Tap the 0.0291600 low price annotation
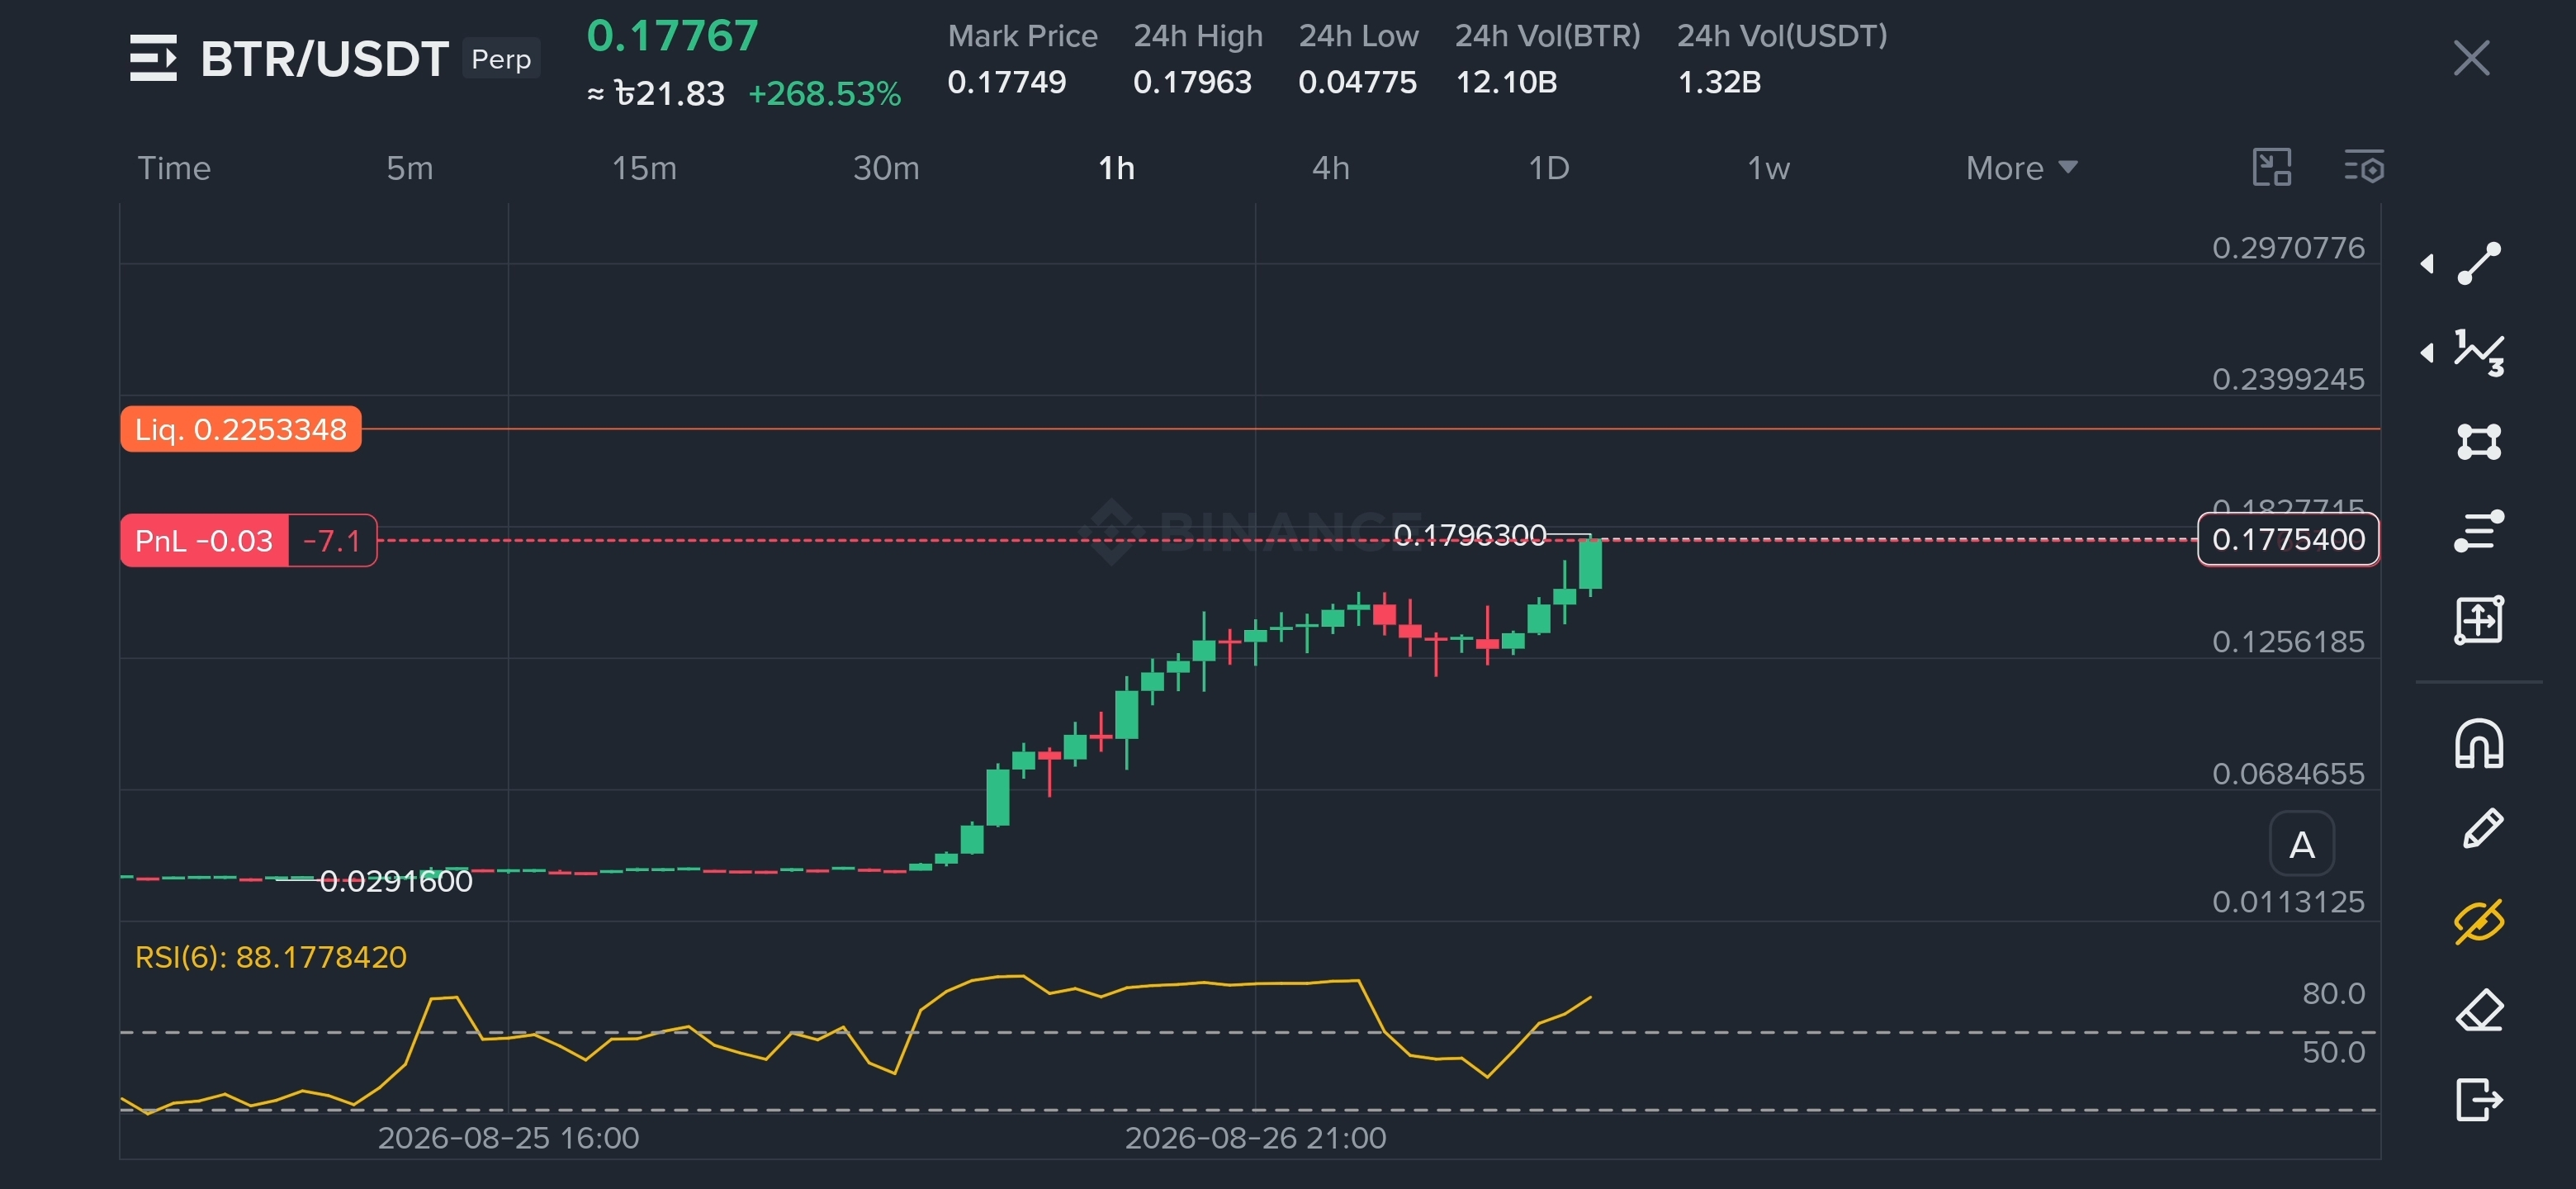The height and width of the screenshot is (1189, 2576). (x=396, y=881)
